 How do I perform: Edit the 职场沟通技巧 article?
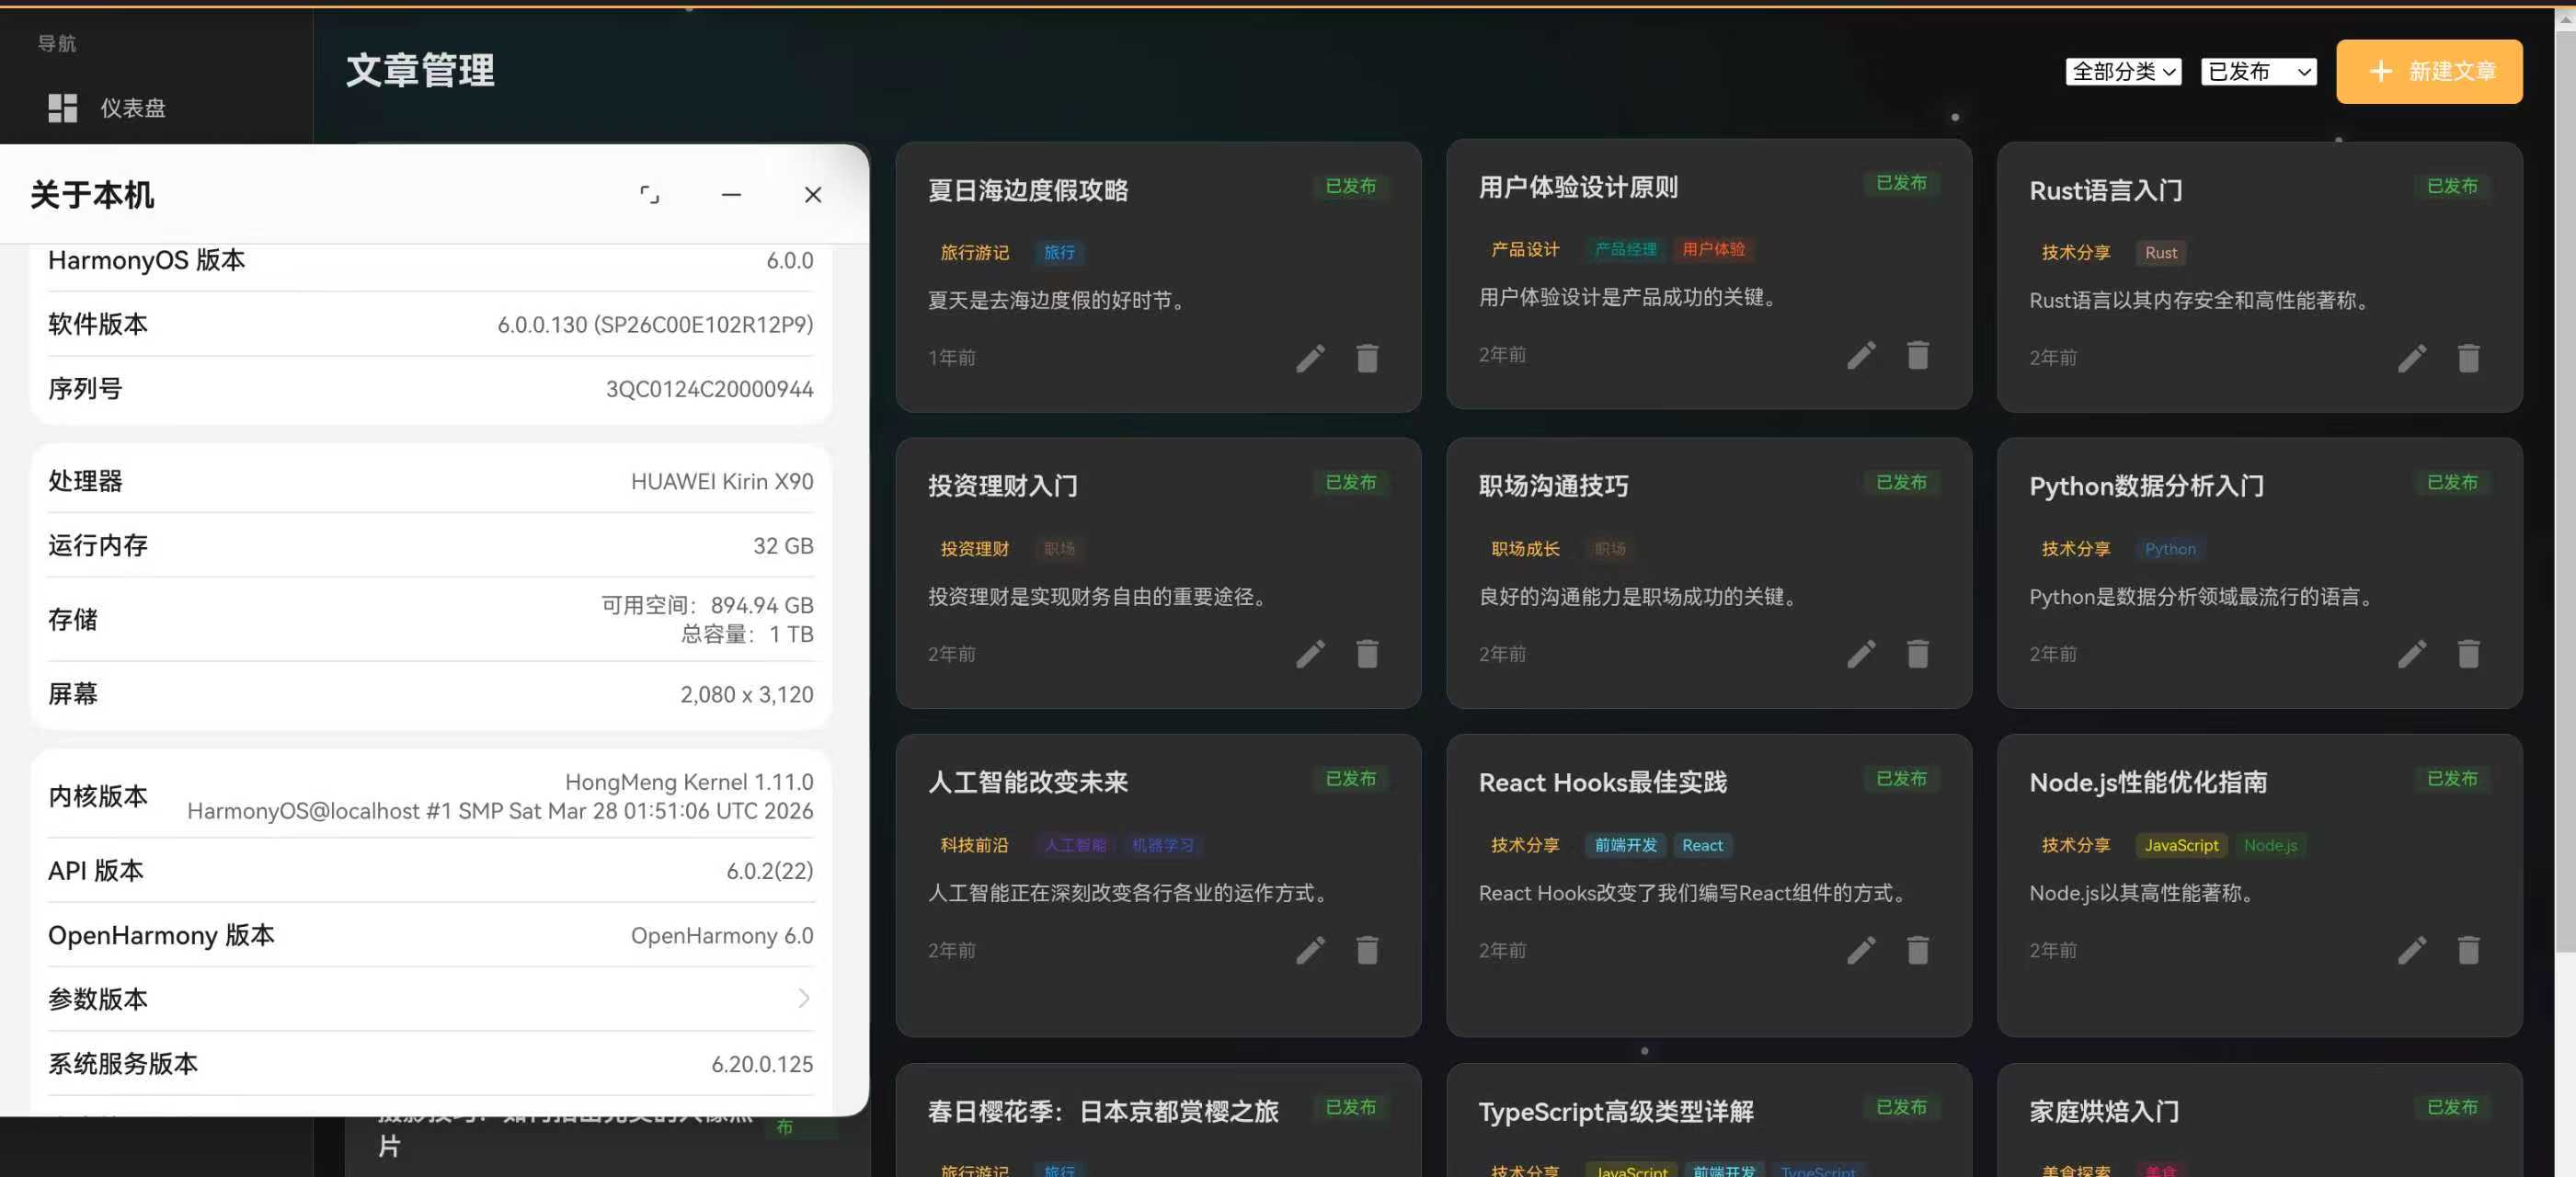pos(1861,654)
